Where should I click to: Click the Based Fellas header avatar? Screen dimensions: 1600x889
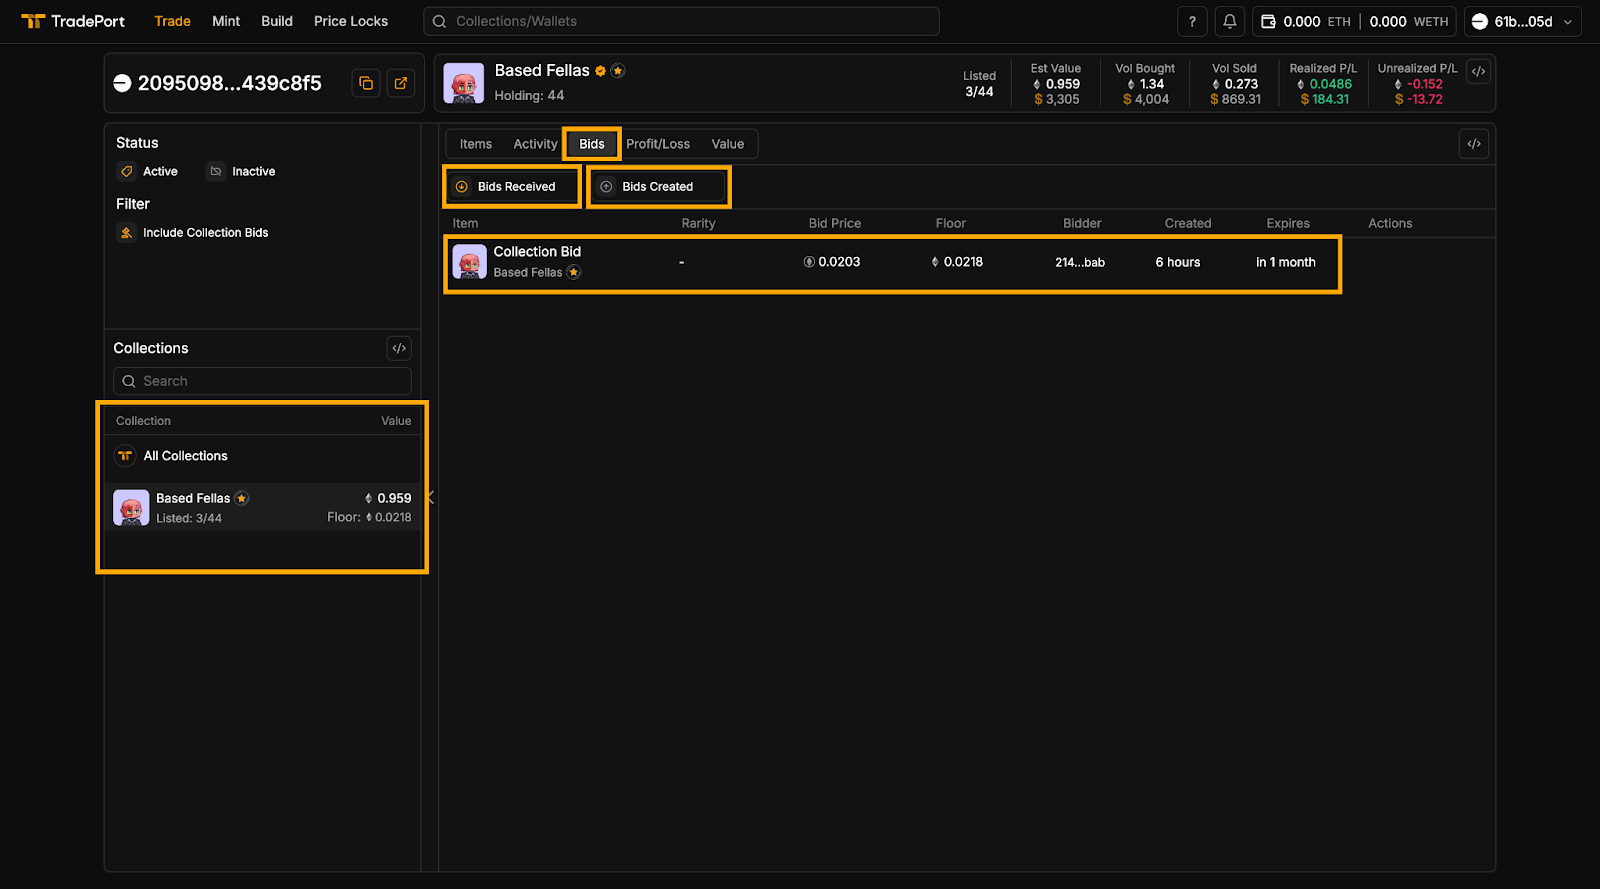click(464, 83)
